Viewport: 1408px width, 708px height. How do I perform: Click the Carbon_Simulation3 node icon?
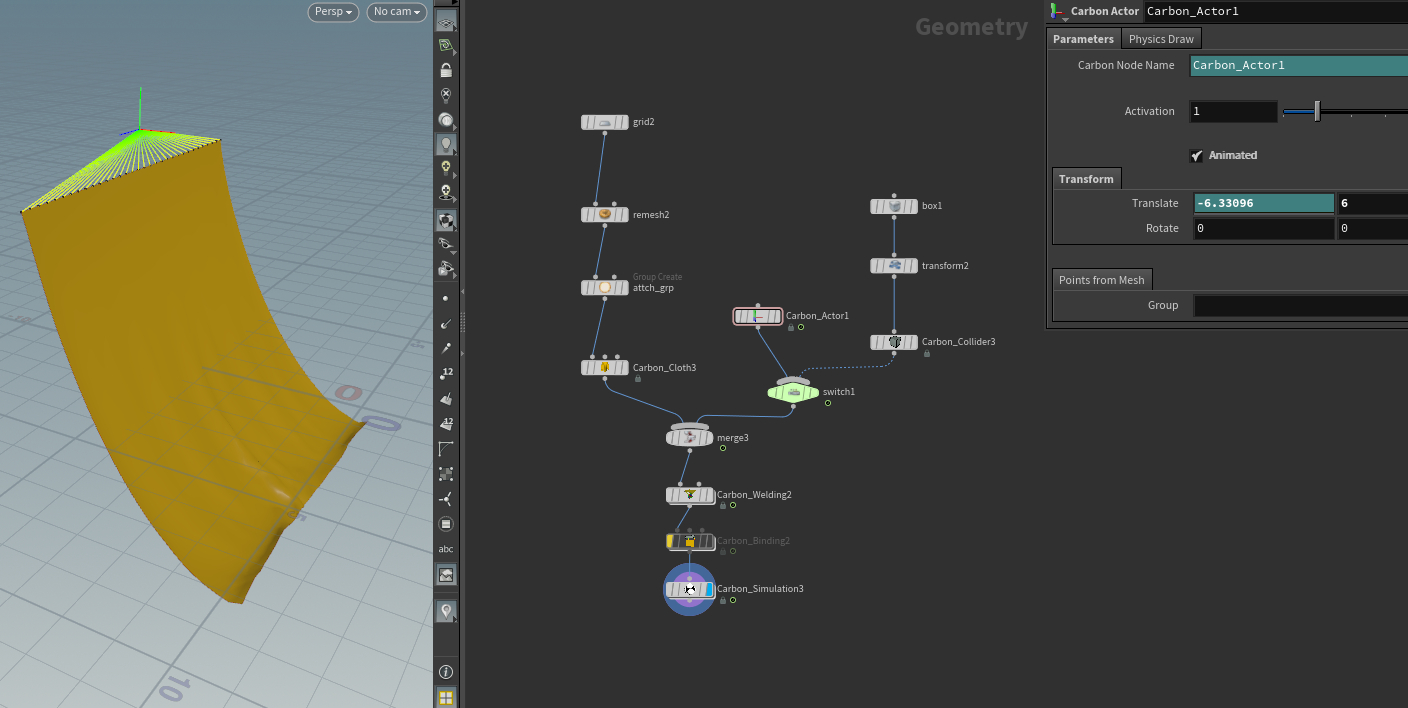pos(690,590)
